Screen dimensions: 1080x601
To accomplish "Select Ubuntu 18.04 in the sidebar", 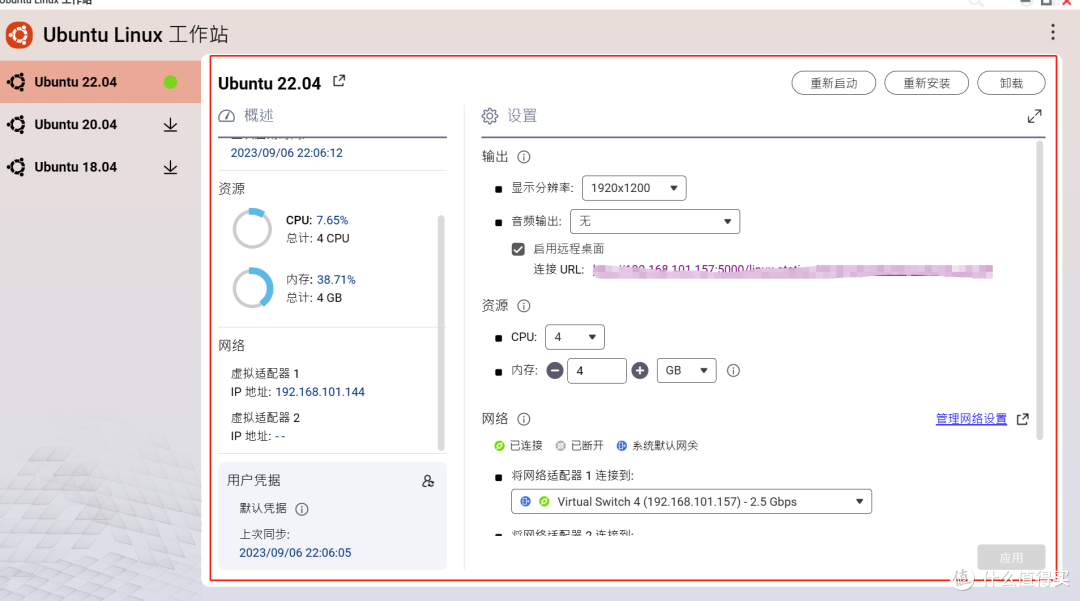I will 101,167.
